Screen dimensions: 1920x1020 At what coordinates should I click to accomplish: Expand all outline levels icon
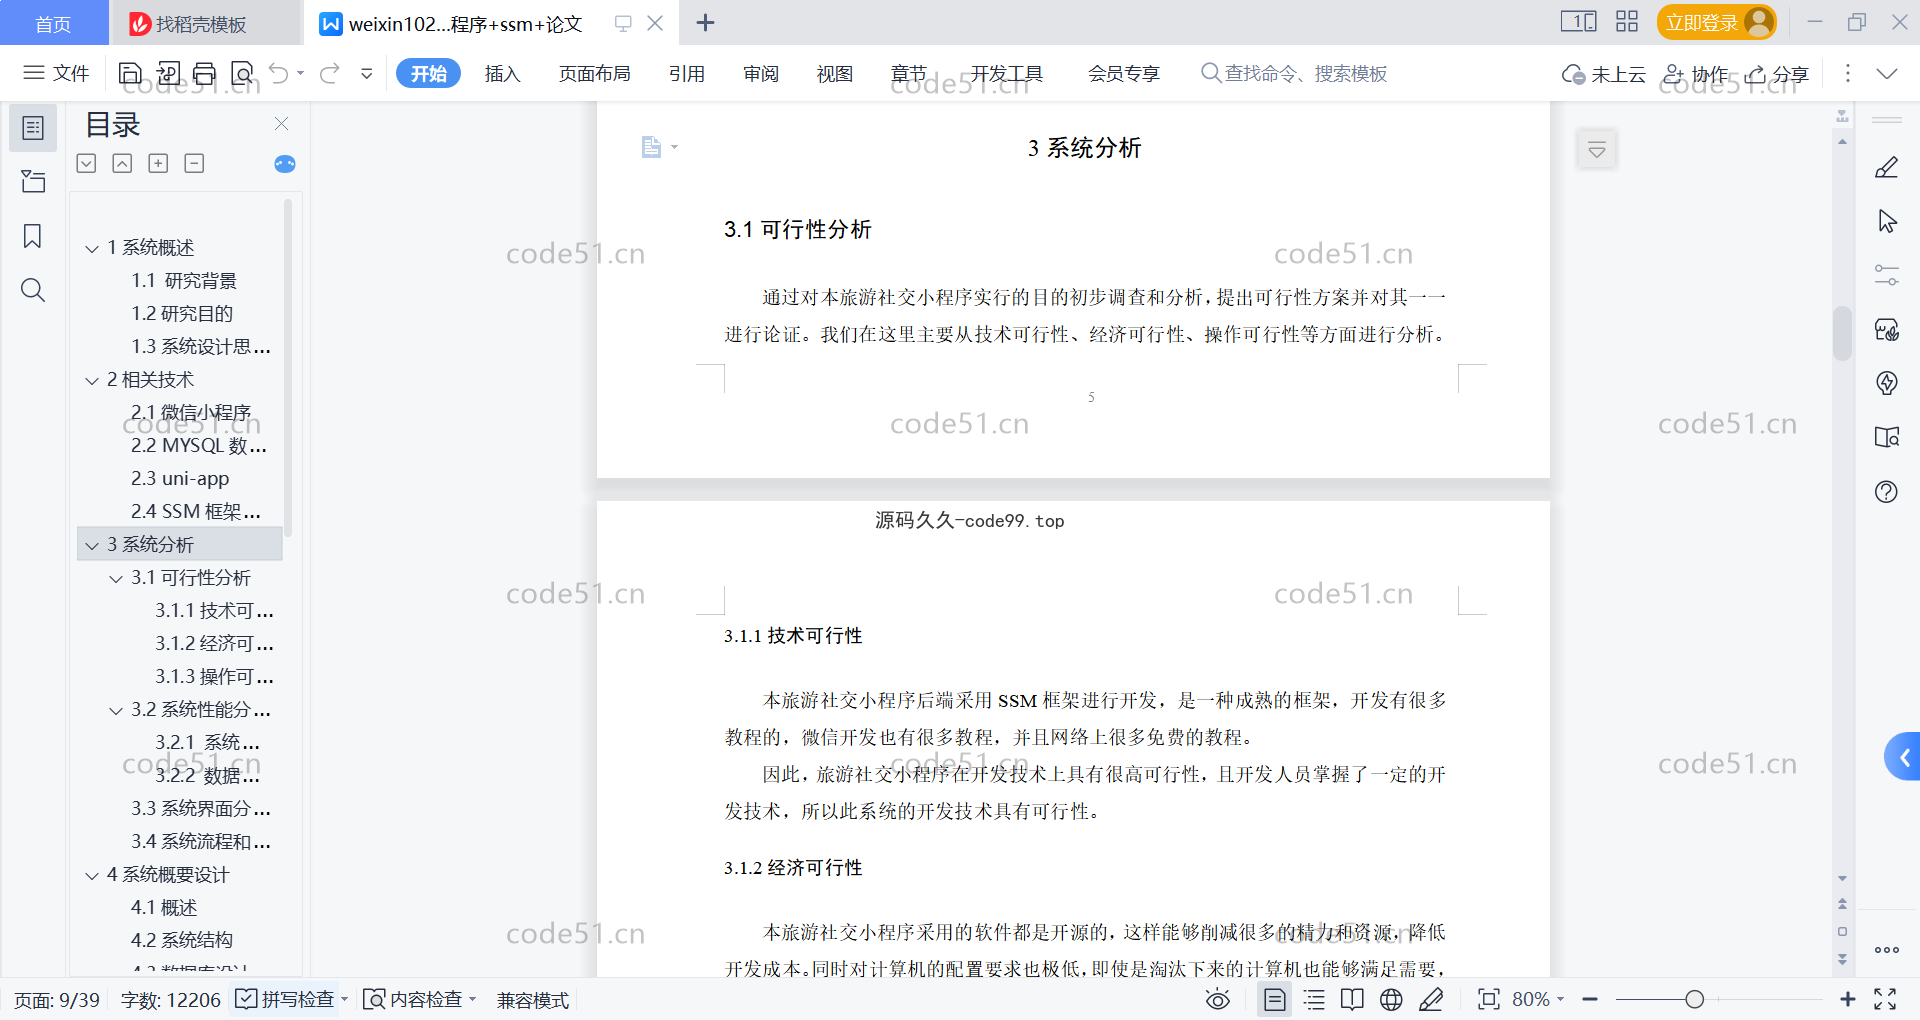tap(87, 163)
